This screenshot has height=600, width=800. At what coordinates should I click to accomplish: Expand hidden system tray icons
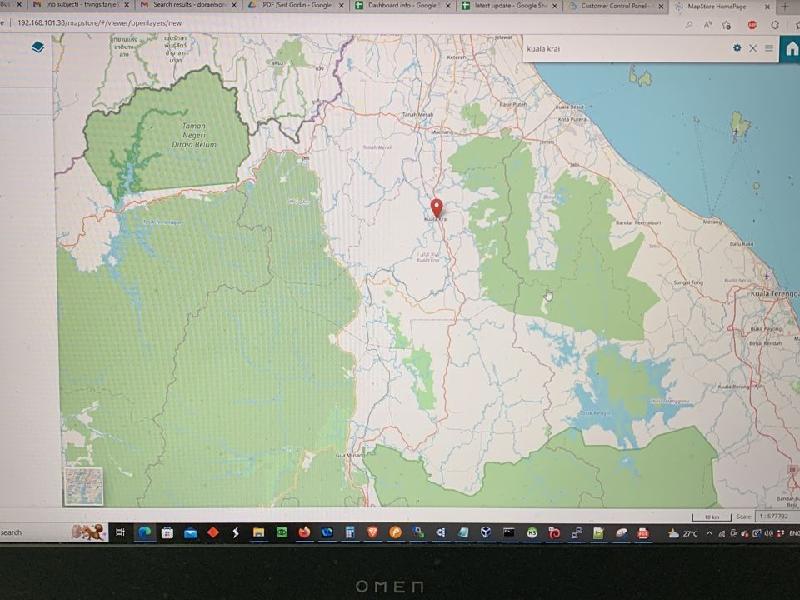pos(709,533)
